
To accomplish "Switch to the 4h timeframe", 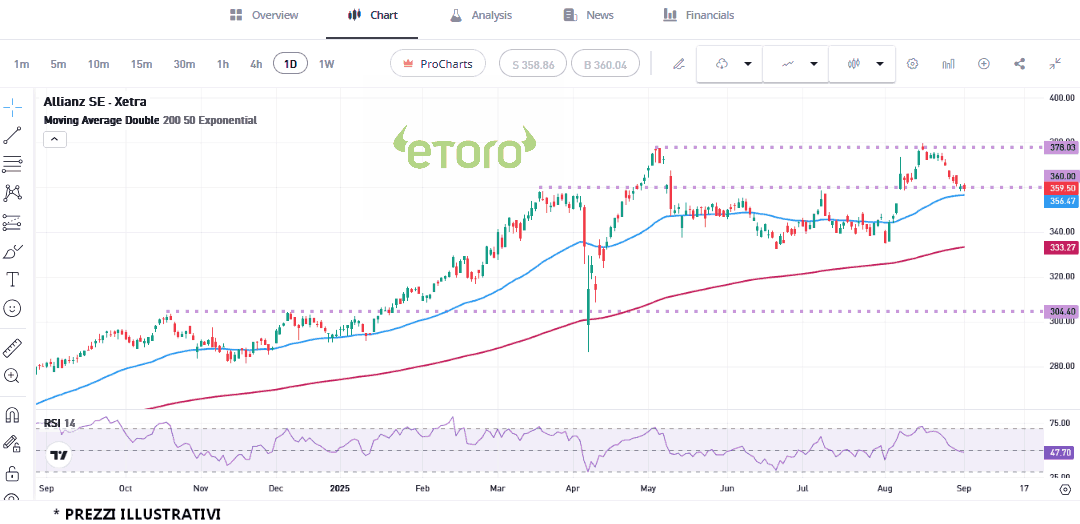I will click(x=256, y=64).
